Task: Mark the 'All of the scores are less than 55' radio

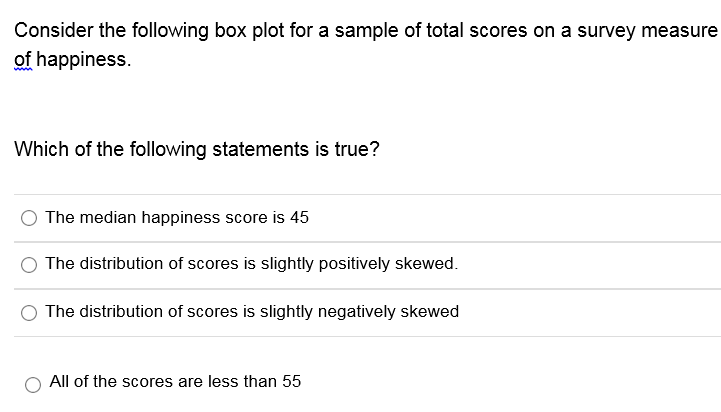Action: [33, 385]
